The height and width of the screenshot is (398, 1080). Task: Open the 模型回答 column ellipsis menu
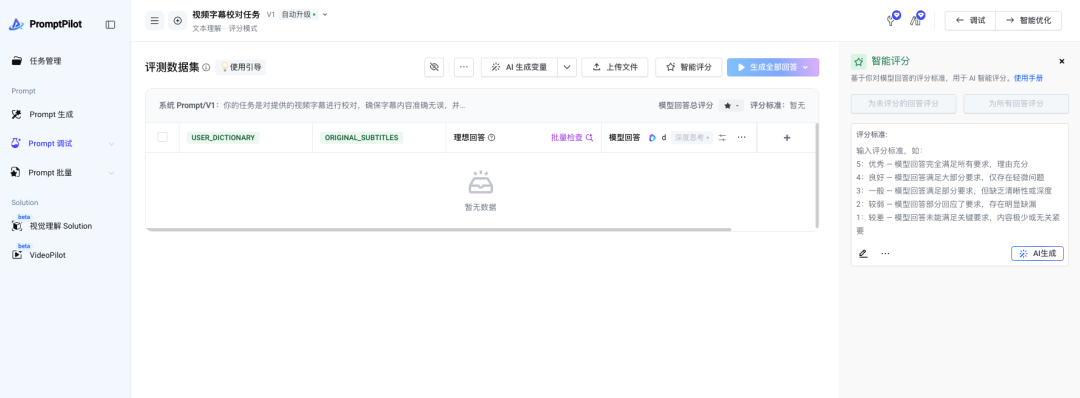[741, 138]
